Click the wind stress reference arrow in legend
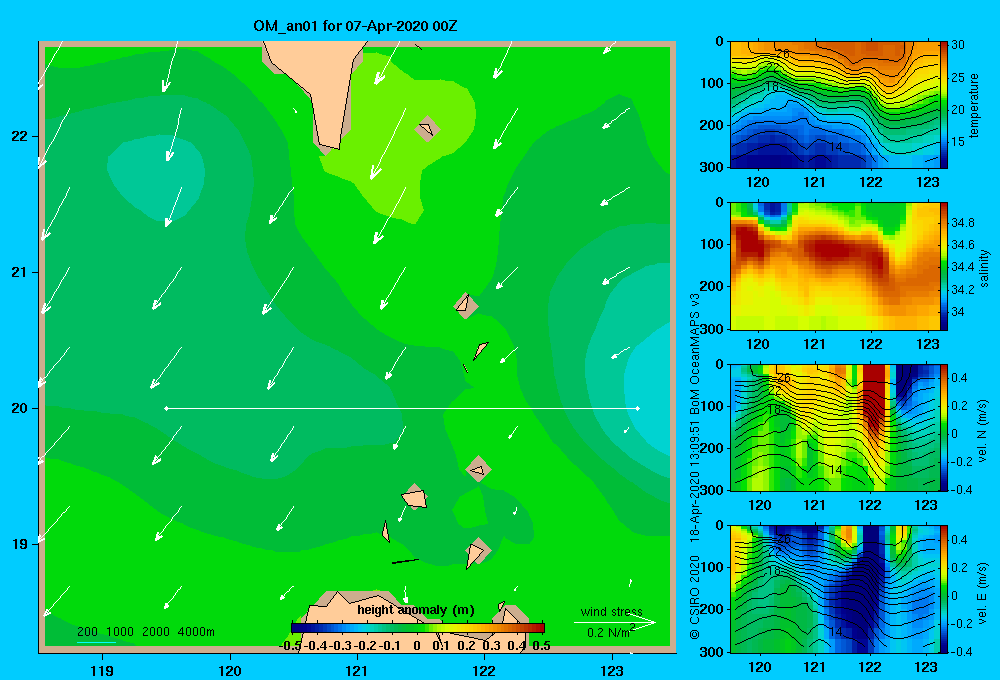This screenshot has height=680, width=1000. tap(615, 623)
